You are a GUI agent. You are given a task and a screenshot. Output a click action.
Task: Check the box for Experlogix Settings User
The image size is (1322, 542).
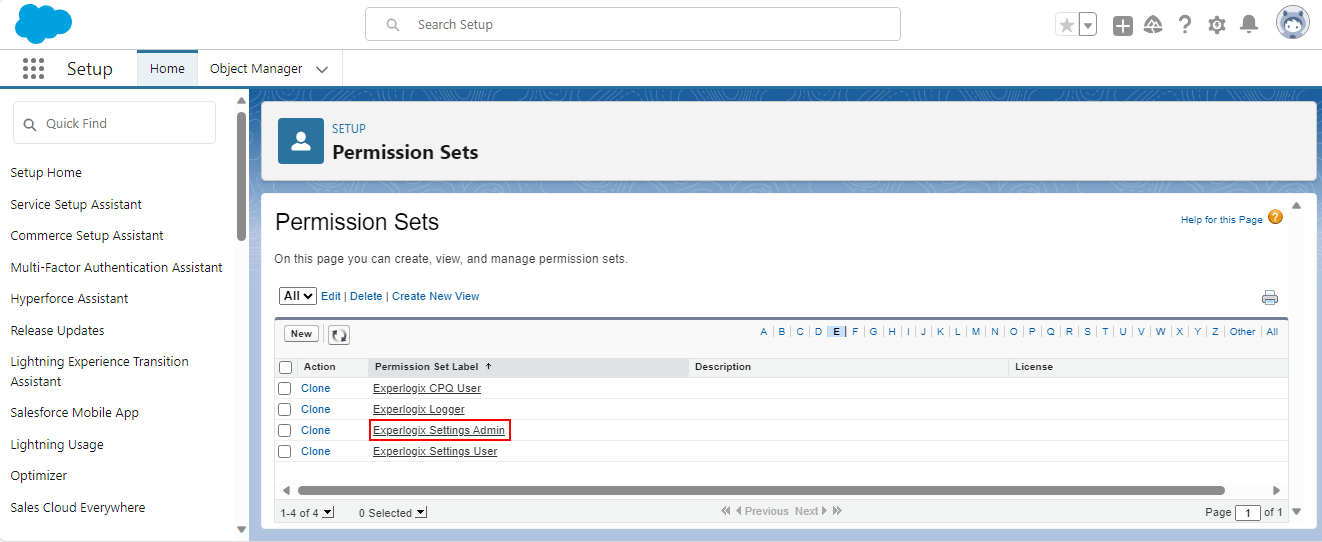pos(285,451)
